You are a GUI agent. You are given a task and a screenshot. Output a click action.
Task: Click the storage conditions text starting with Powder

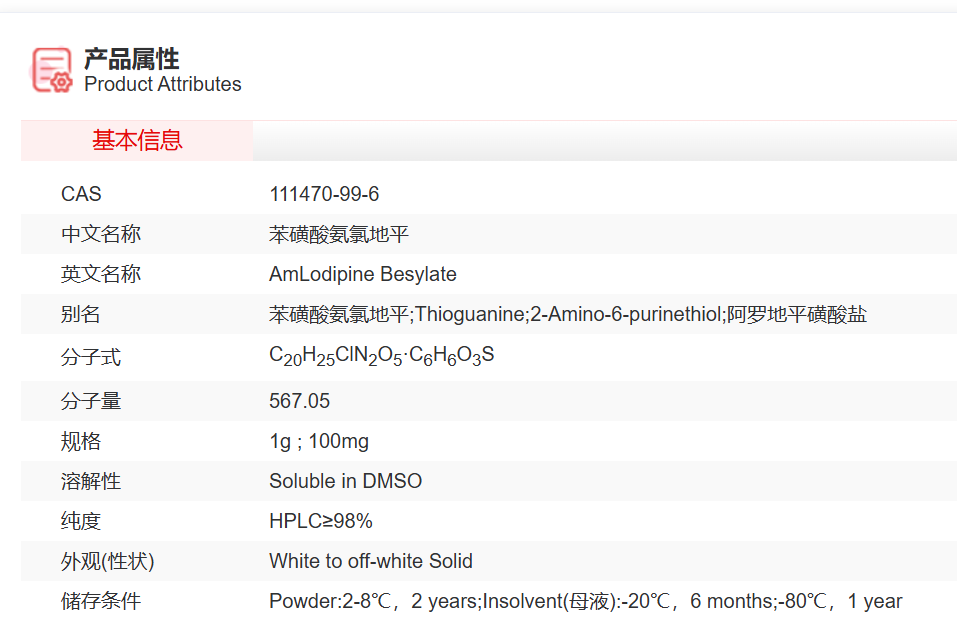(x=585, y=601)
